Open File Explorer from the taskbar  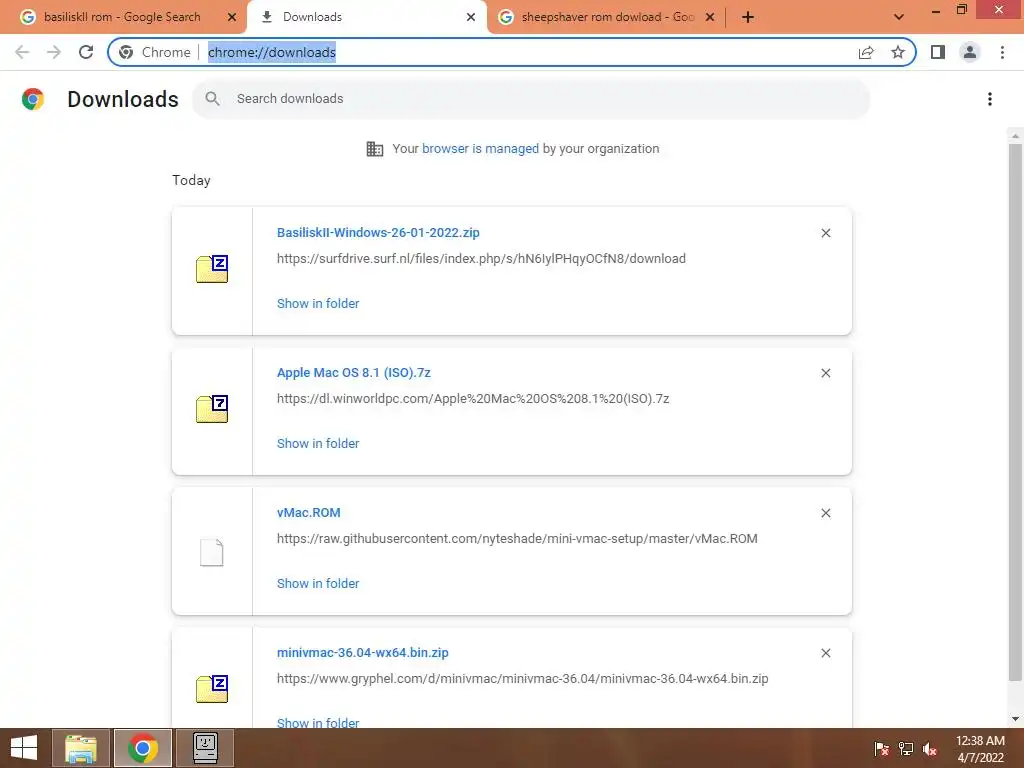click(x=81, y=748)
